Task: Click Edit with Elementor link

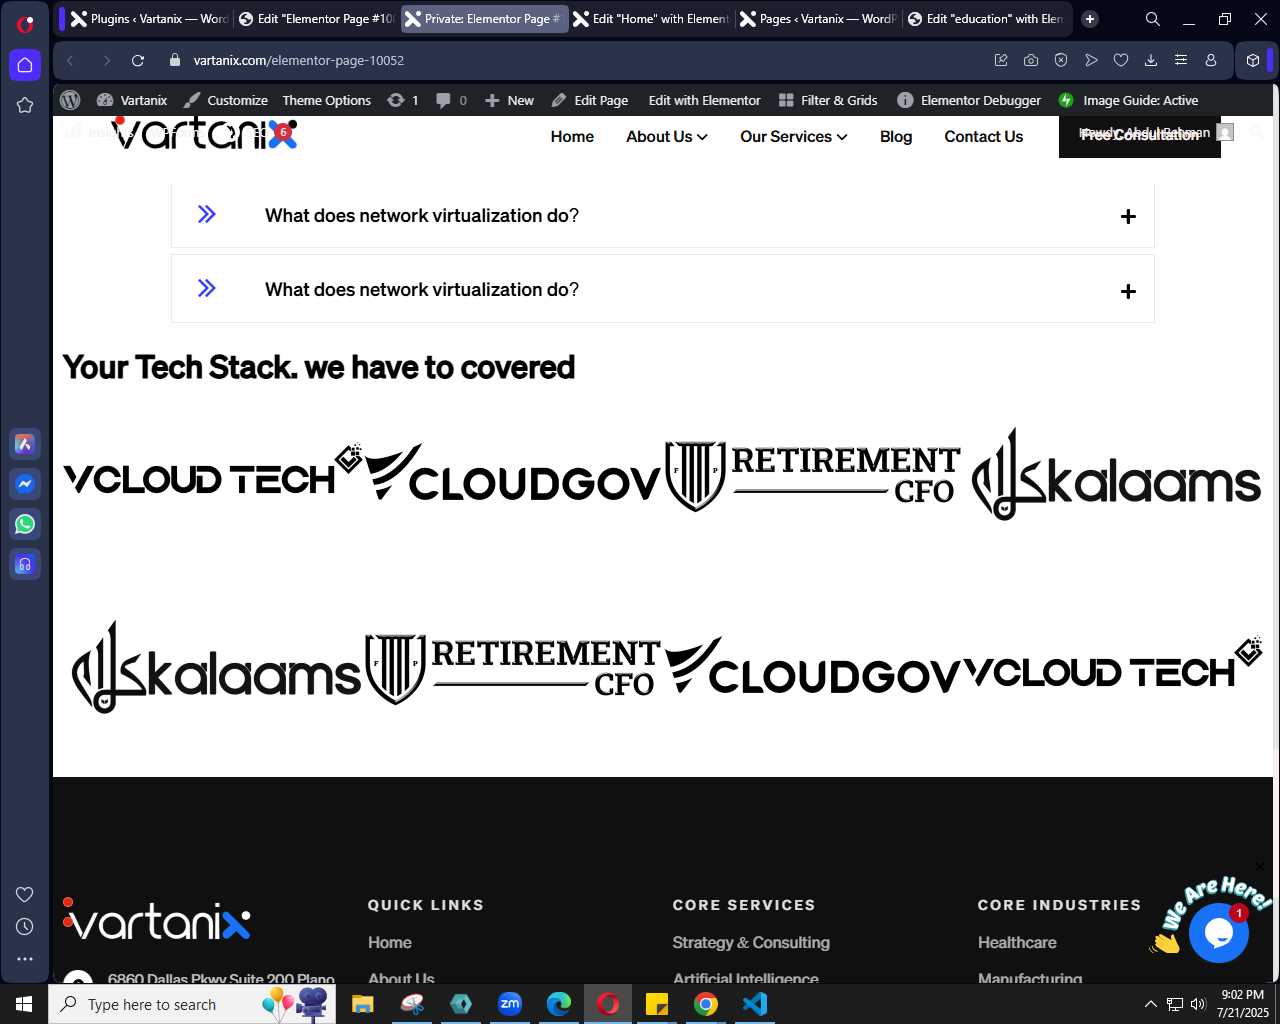Action: pyautogui.click(x=704, y=100)
